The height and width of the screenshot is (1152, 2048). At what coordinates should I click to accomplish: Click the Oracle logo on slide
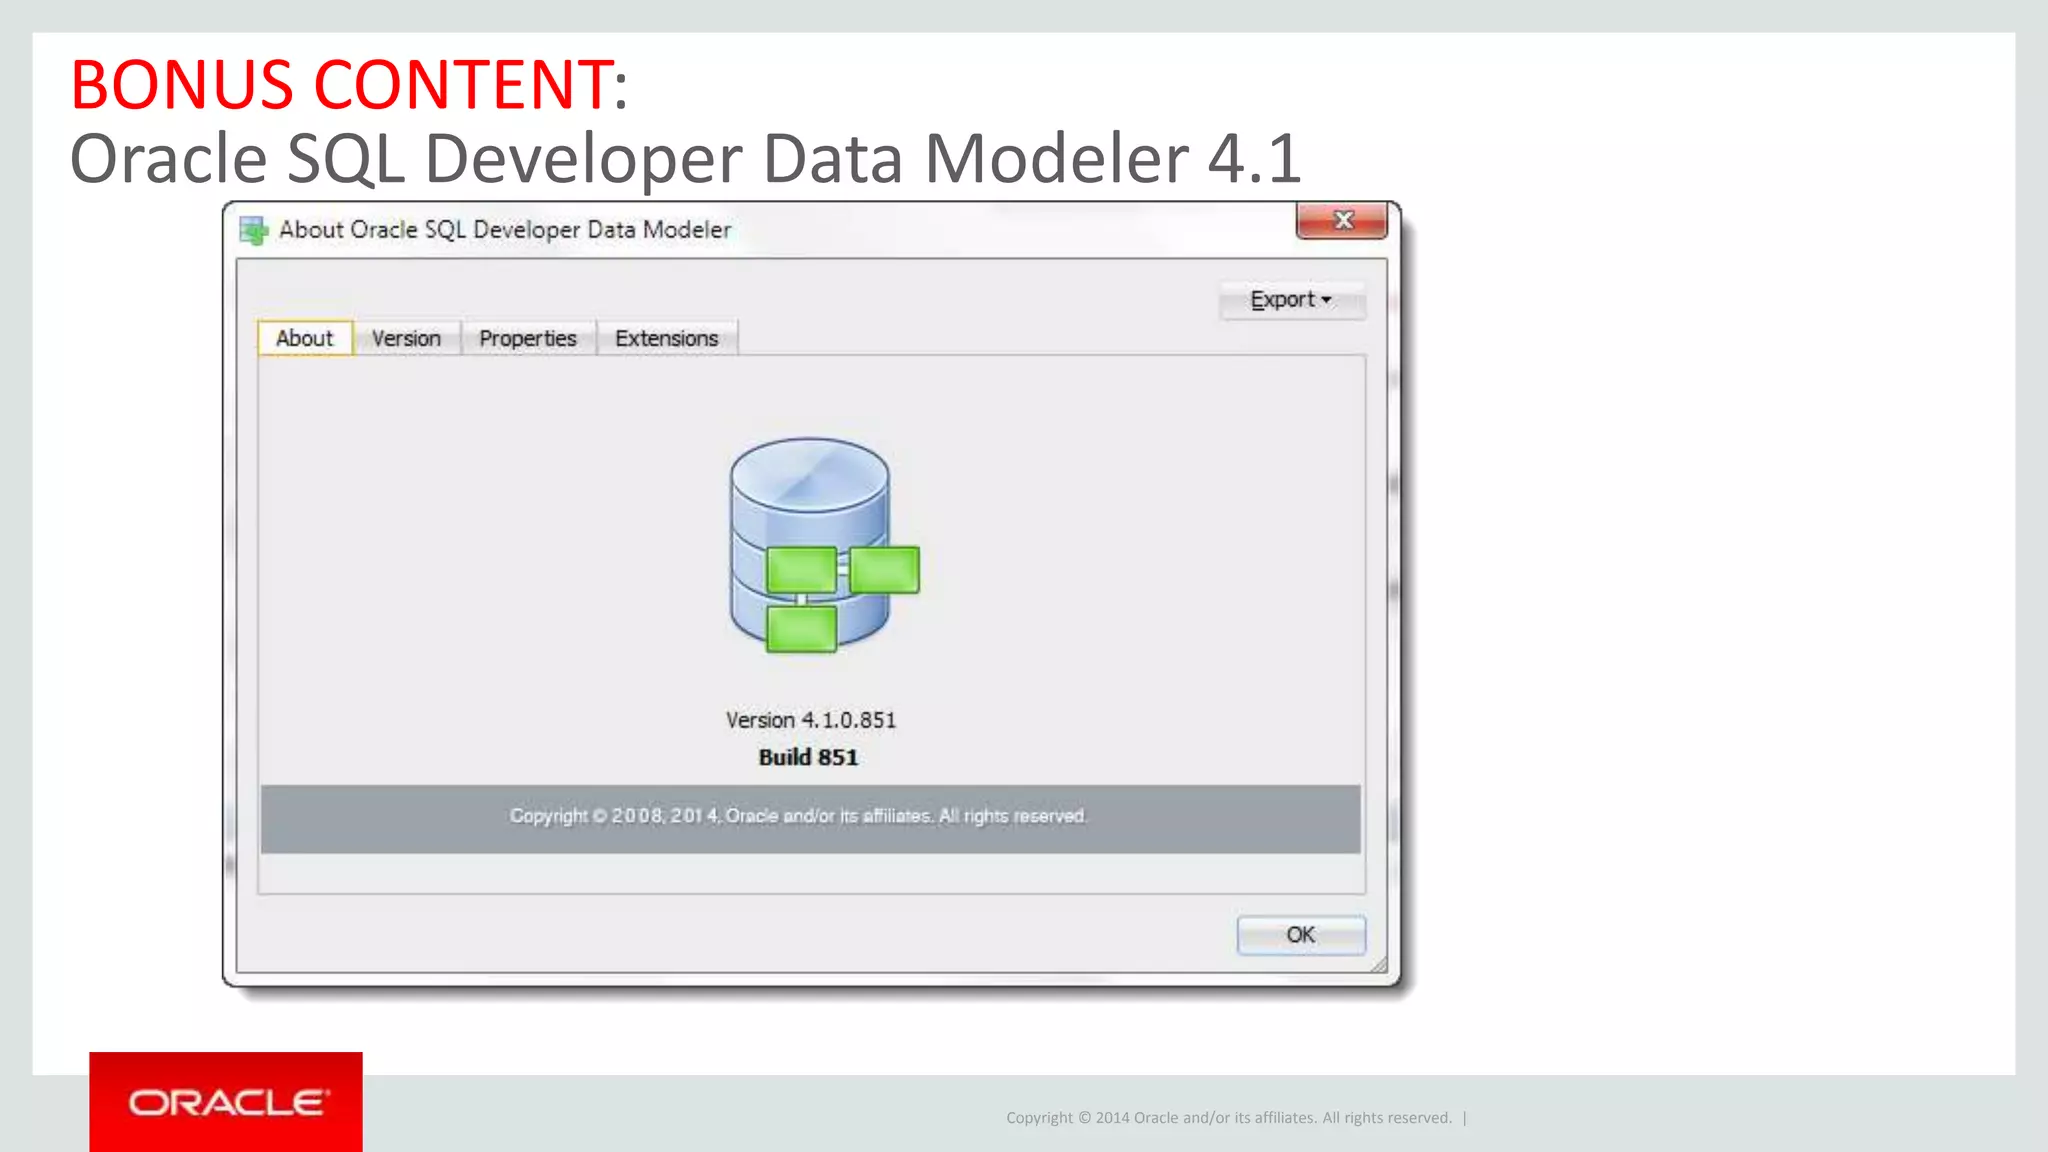[226, 1102]
